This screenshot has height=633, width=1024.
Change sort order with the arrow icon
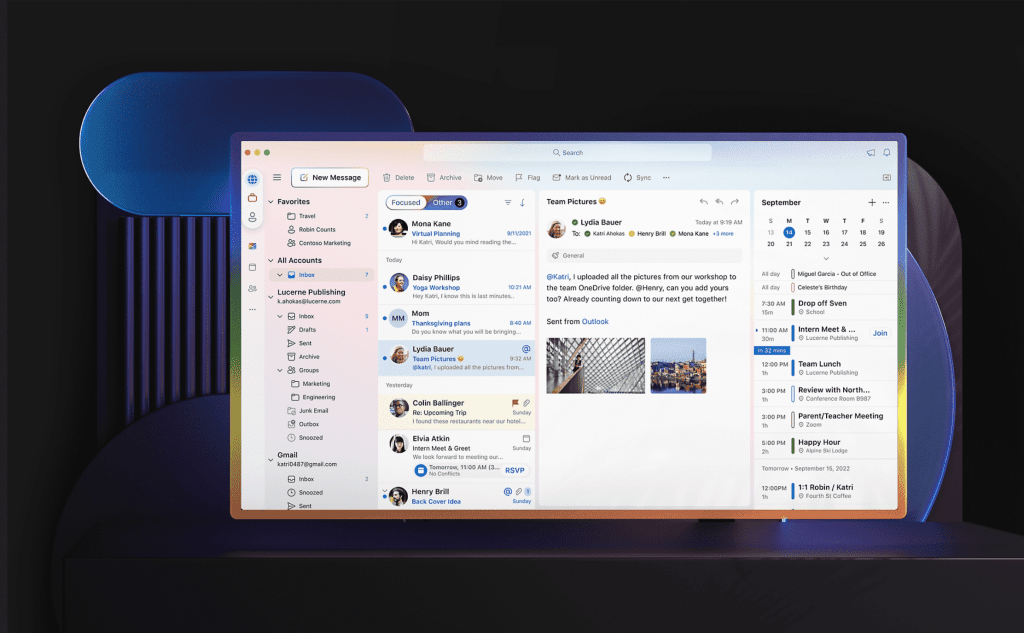[522, 203]
